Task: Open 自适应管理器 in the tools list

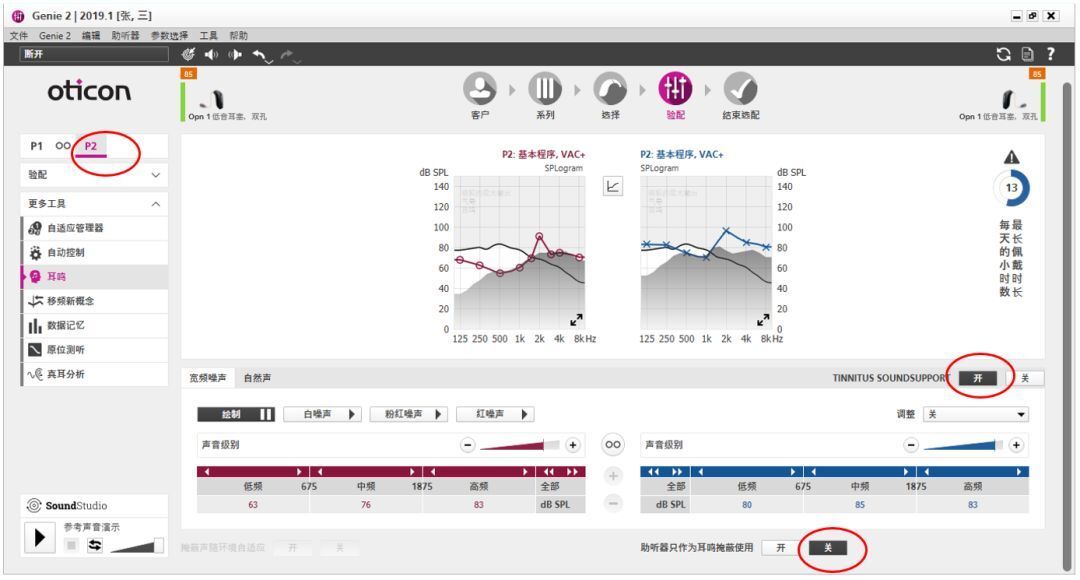Action: (95, 228)
